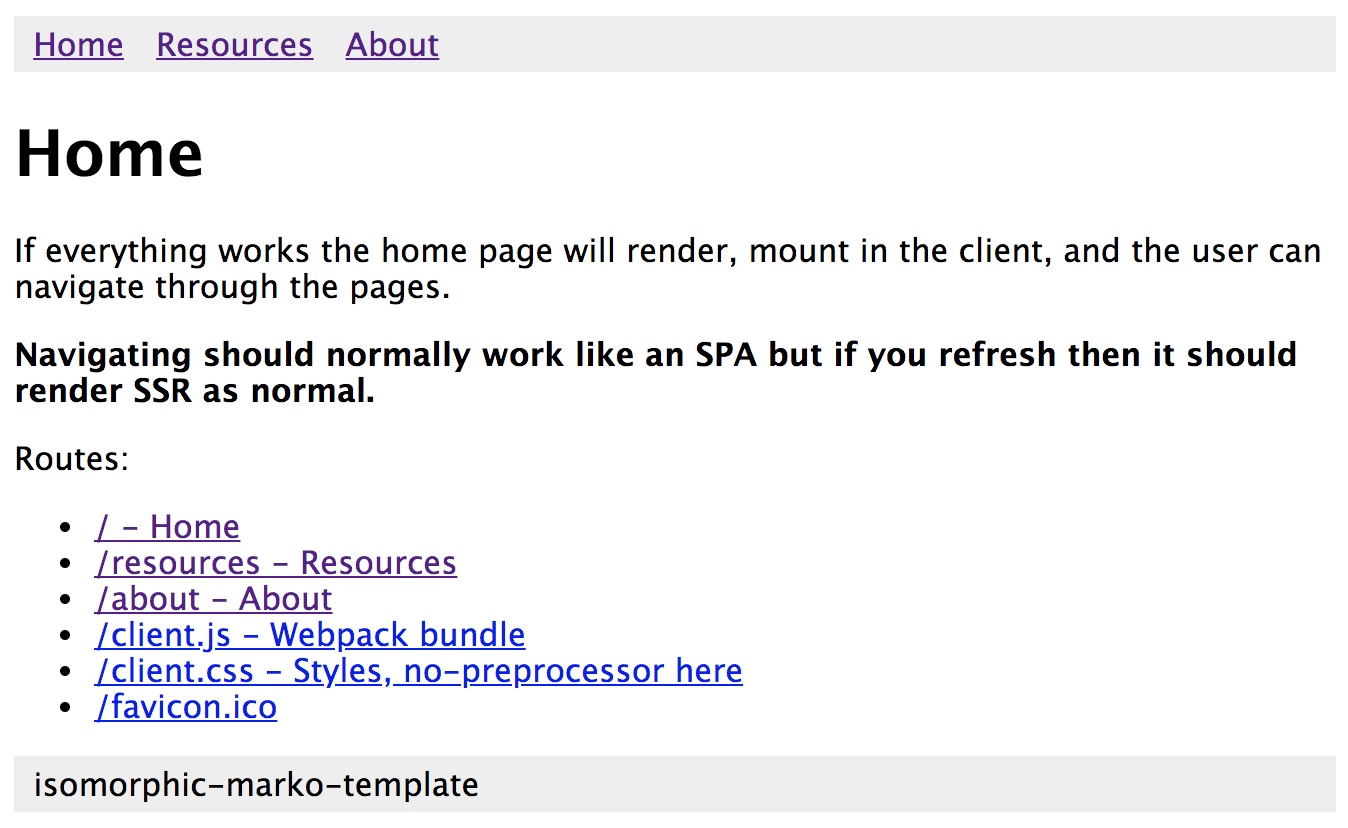The image size is (1348, 828).
Task: Click the large "Home" page heading
Action: pos(109,153)
